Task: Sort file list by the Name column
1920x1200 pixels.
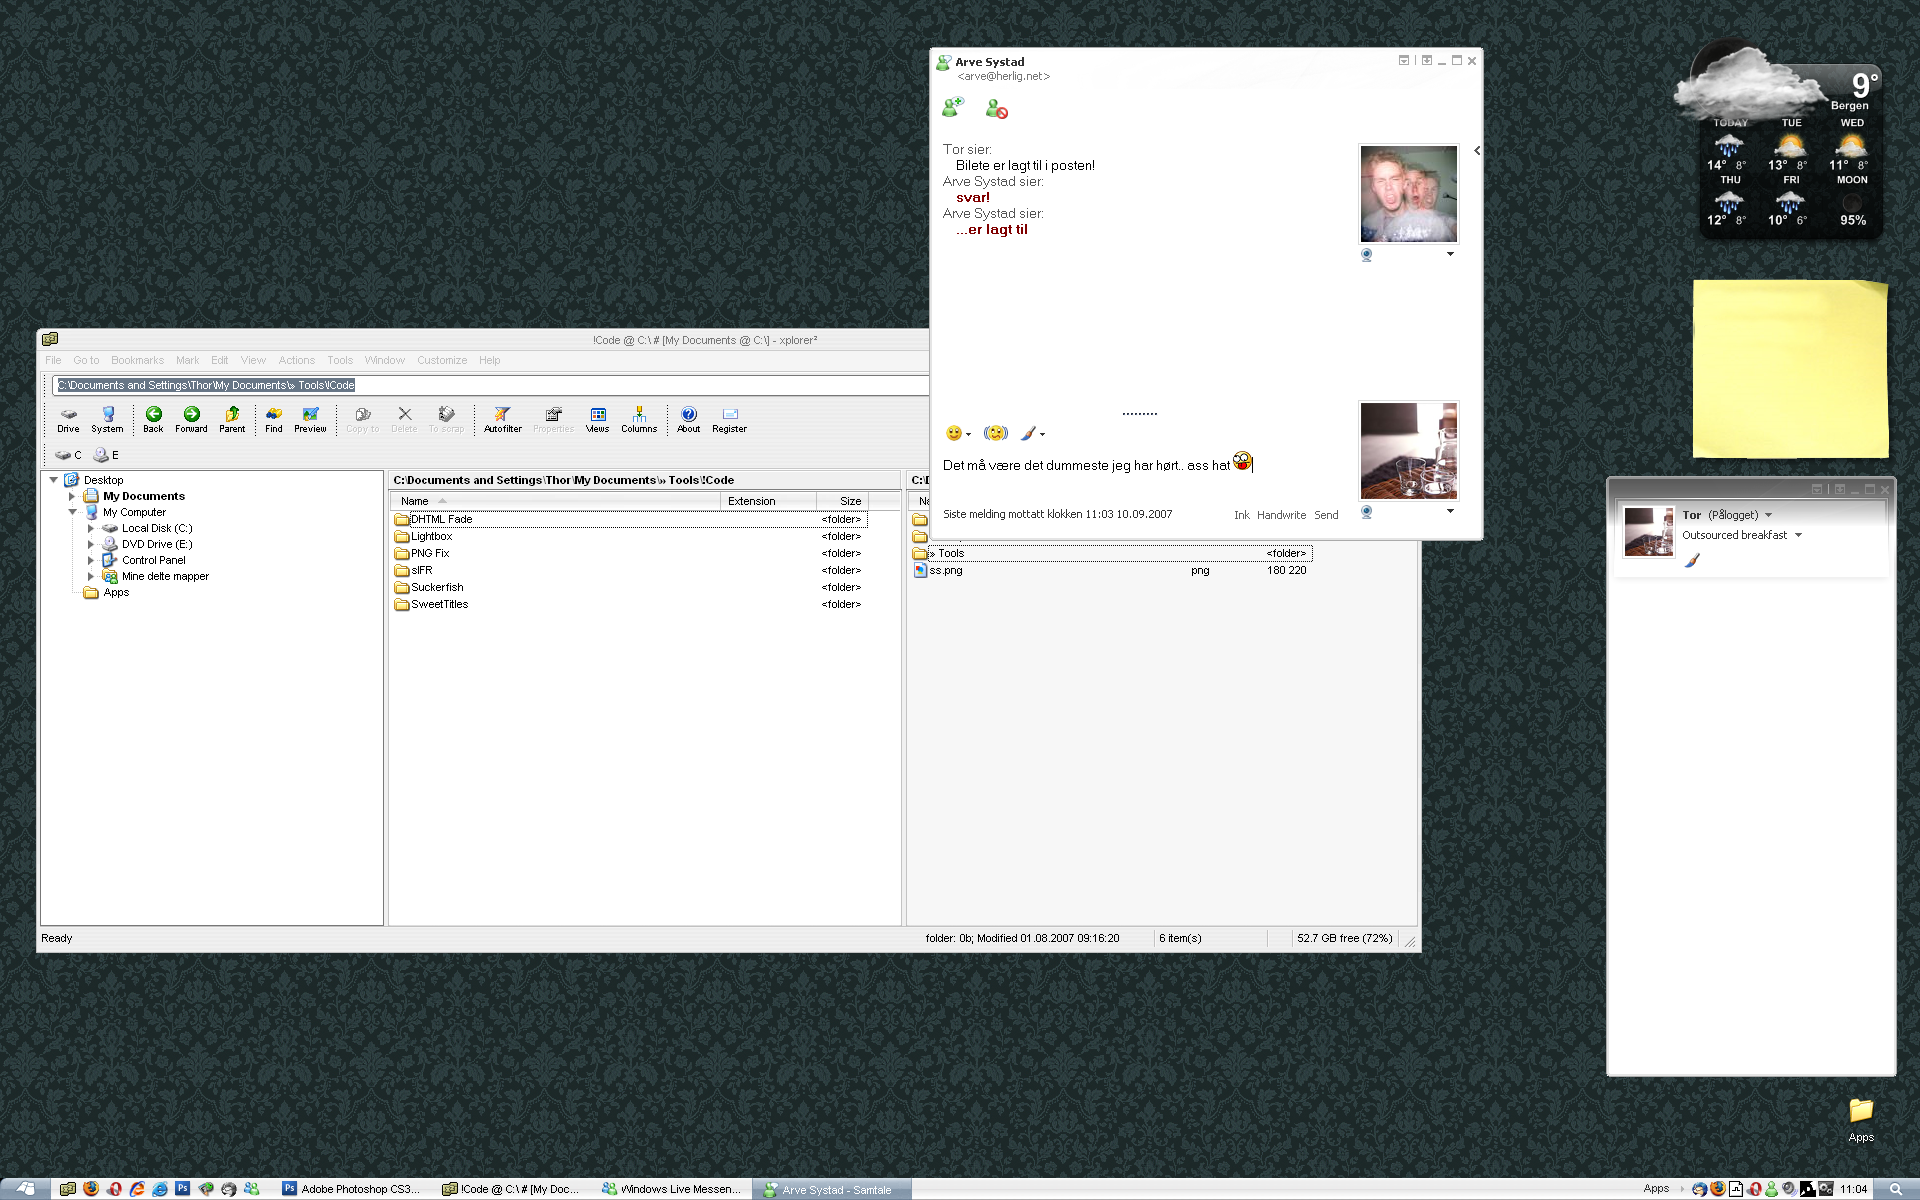Action: point(555,501)
